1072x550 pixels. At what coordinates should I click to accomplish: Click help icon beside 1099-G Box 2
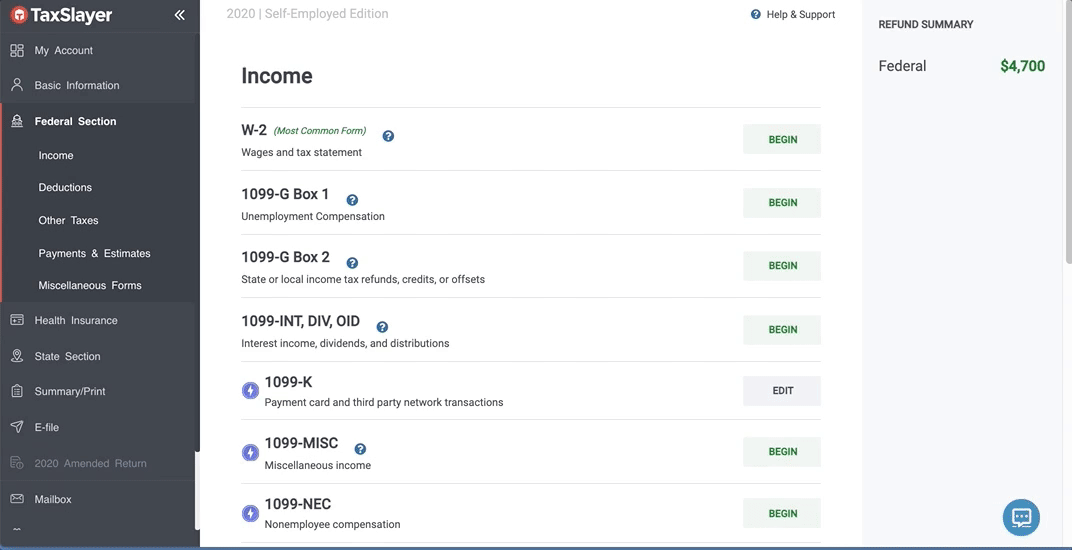[x=352, y=263]
